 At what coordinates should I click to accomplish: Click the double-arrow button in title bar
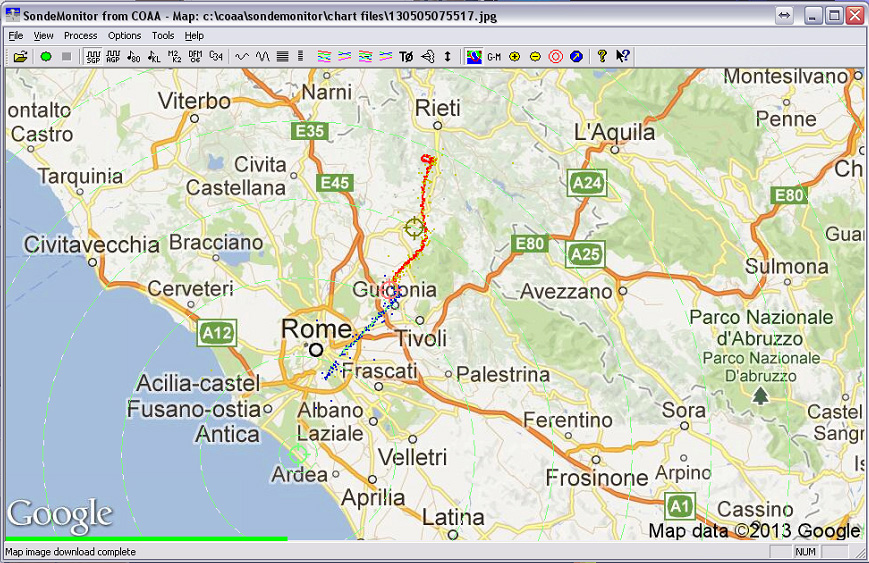784,15
